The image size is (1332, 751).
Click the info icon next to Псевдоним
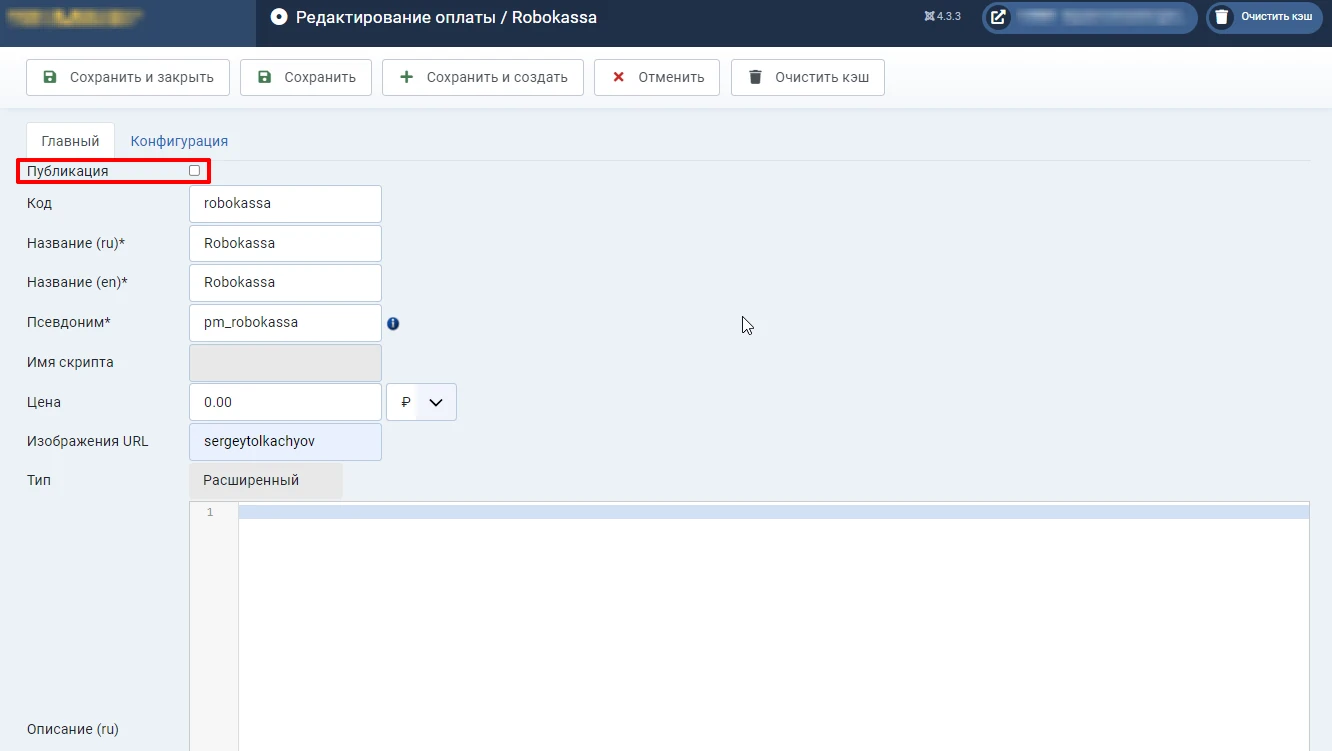pyautogui.click(x=393, y=323)
